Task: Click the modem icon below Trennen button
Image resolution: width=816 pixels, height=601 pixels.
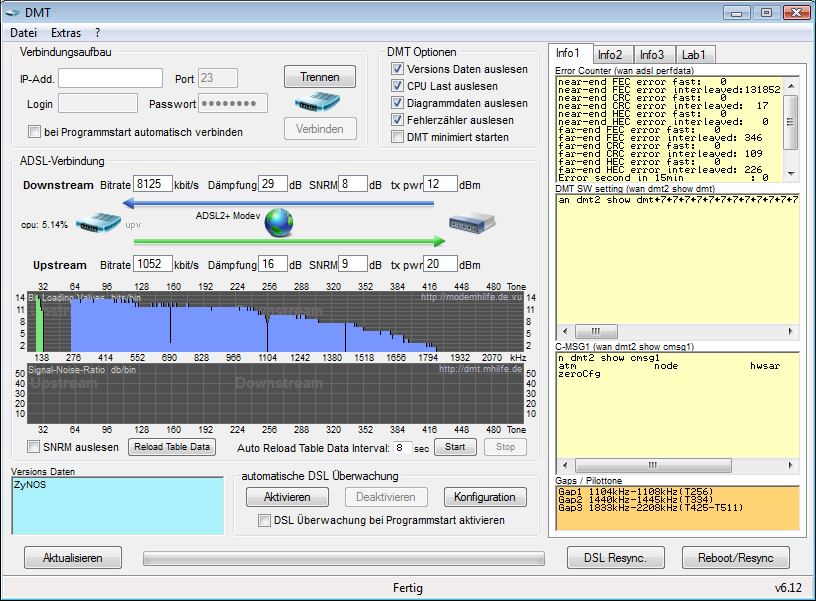Action: pos(319,102)
